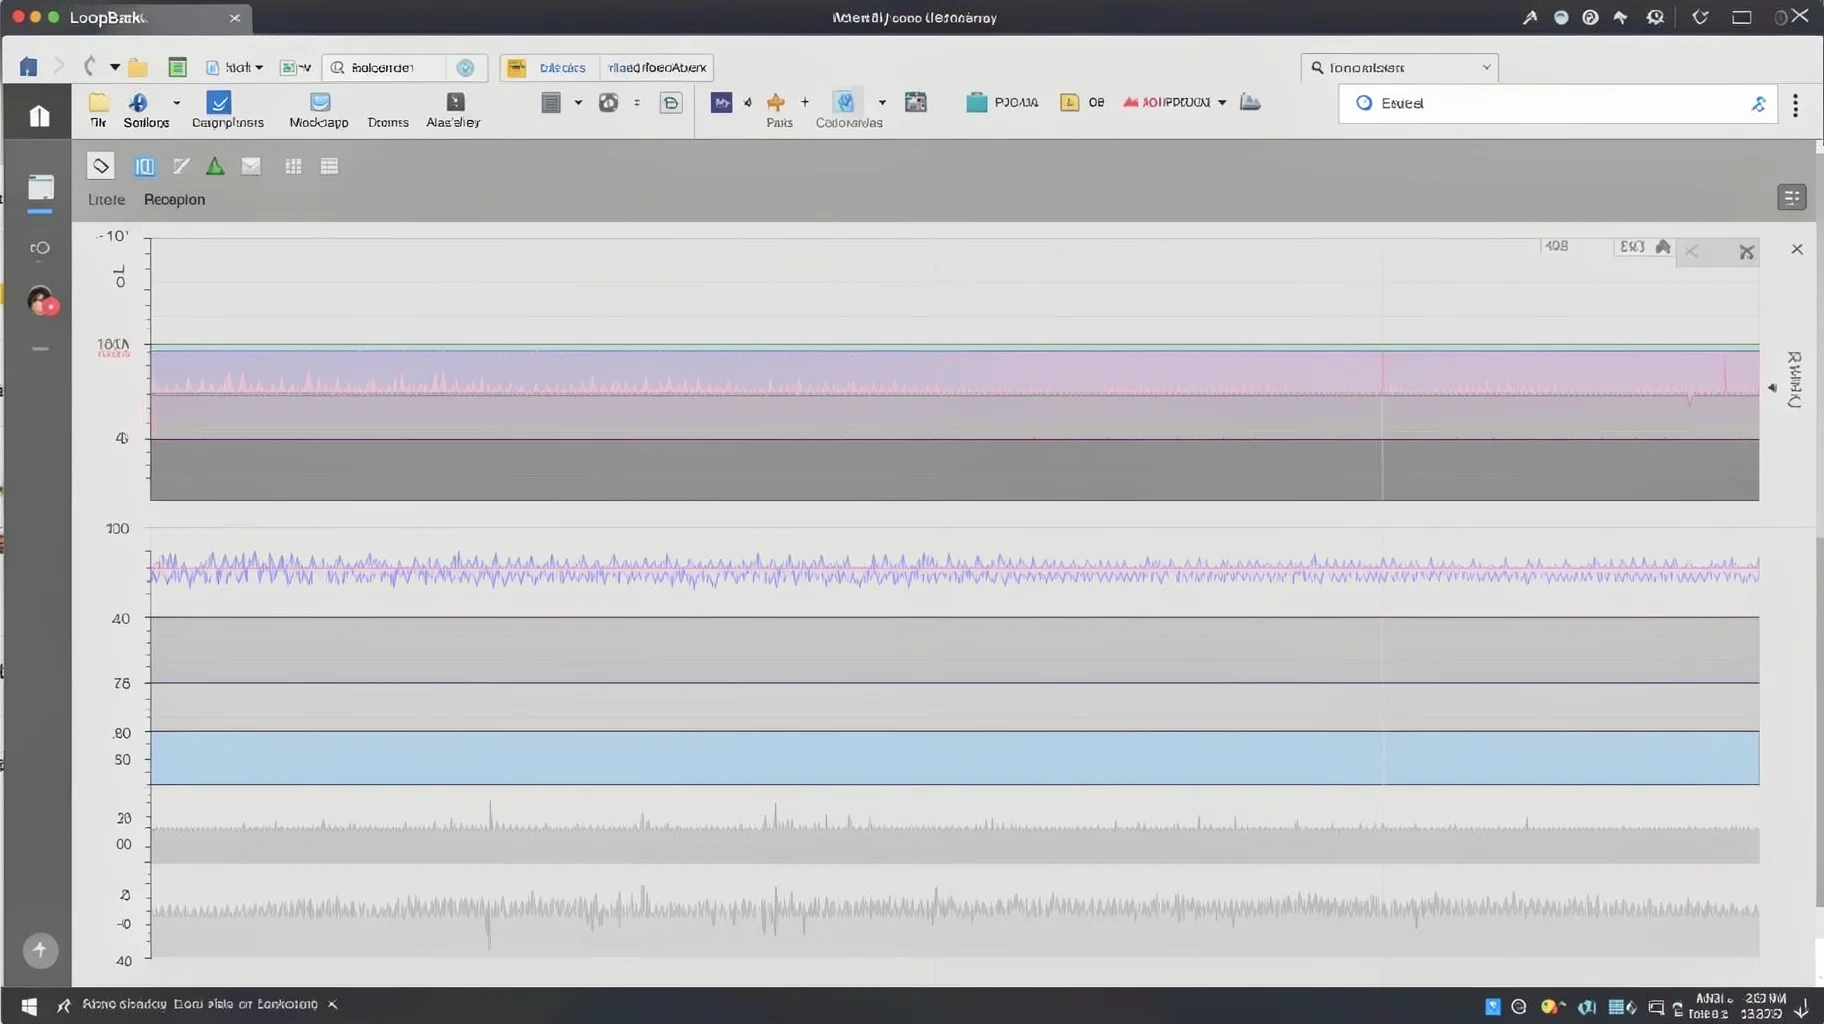Click the round blue icon in the search field

[x=465, y=67]
